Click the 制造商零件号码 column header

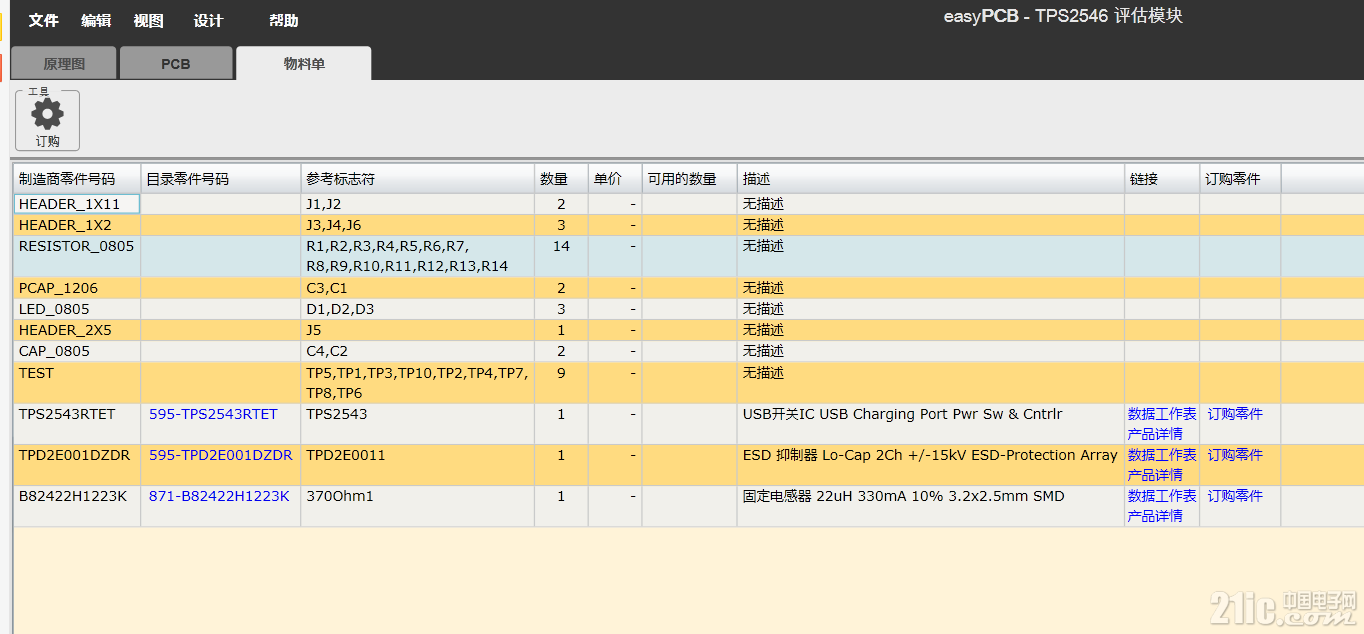[77, 179]
